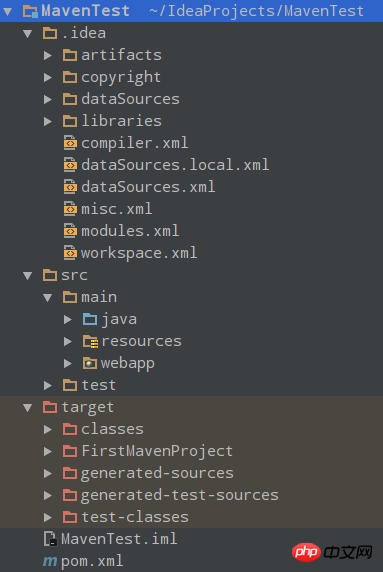Viewport: 383px width, 572px height.
Task: Click the red target folder icon
Action: coord(50,407)
